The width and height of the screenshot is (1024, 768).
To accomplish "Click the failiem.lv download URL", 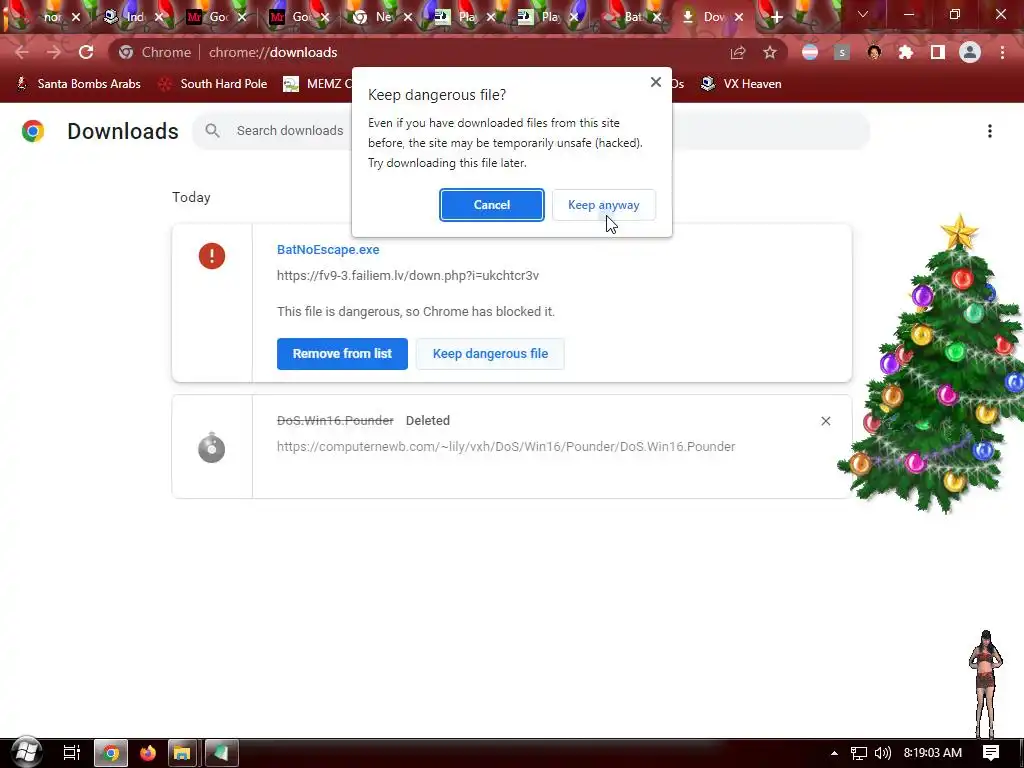I will (408, 276).
